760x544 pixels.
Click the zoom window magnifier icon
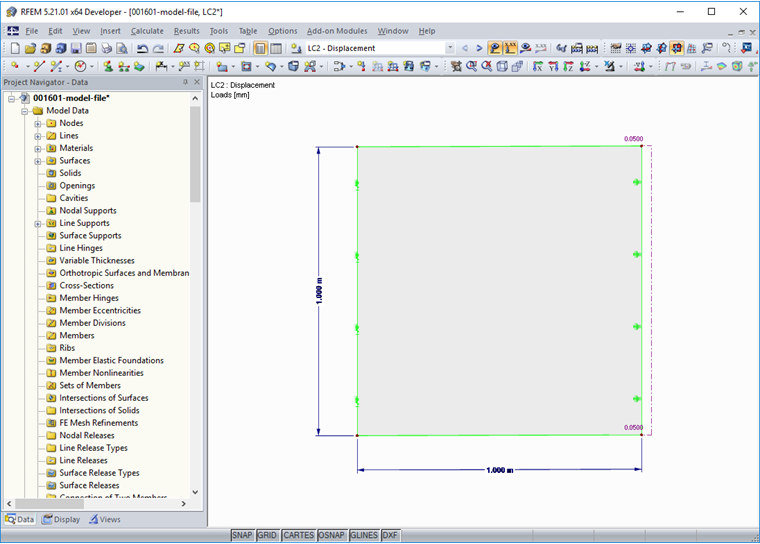[471, 66]
